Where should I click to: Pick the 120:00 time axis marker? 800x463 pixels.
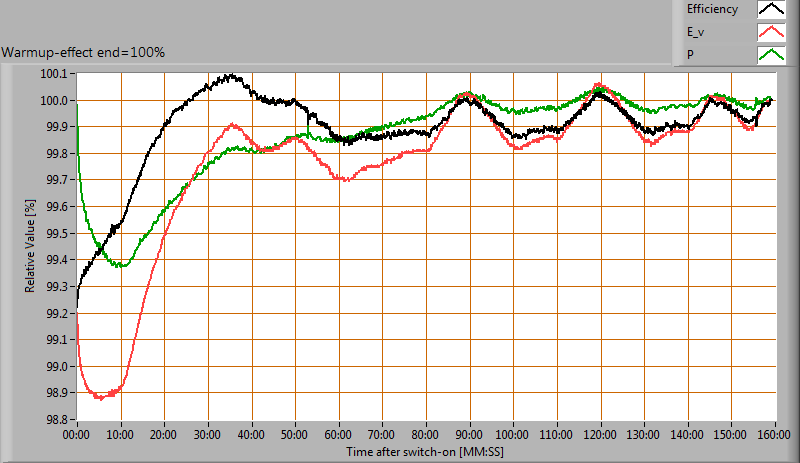pyautogui.click(x=599, y=436)
